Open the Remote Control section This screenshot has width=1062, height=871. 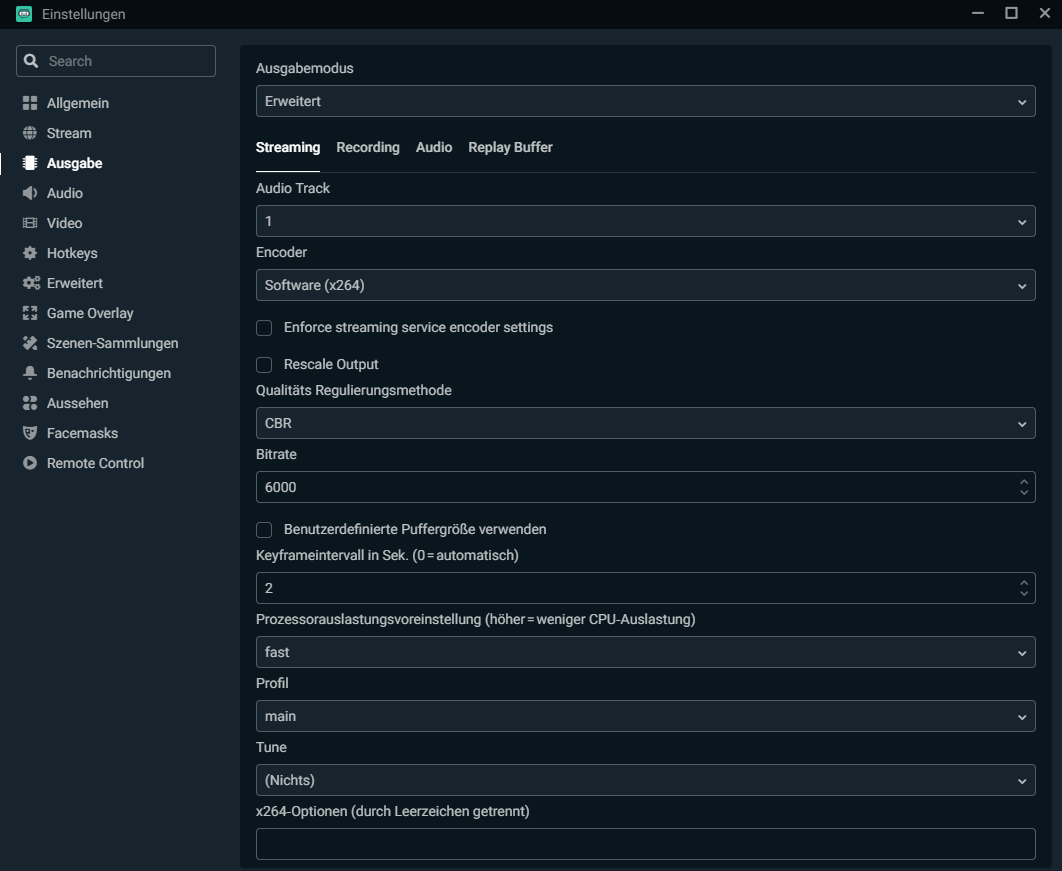click(95, 463)
